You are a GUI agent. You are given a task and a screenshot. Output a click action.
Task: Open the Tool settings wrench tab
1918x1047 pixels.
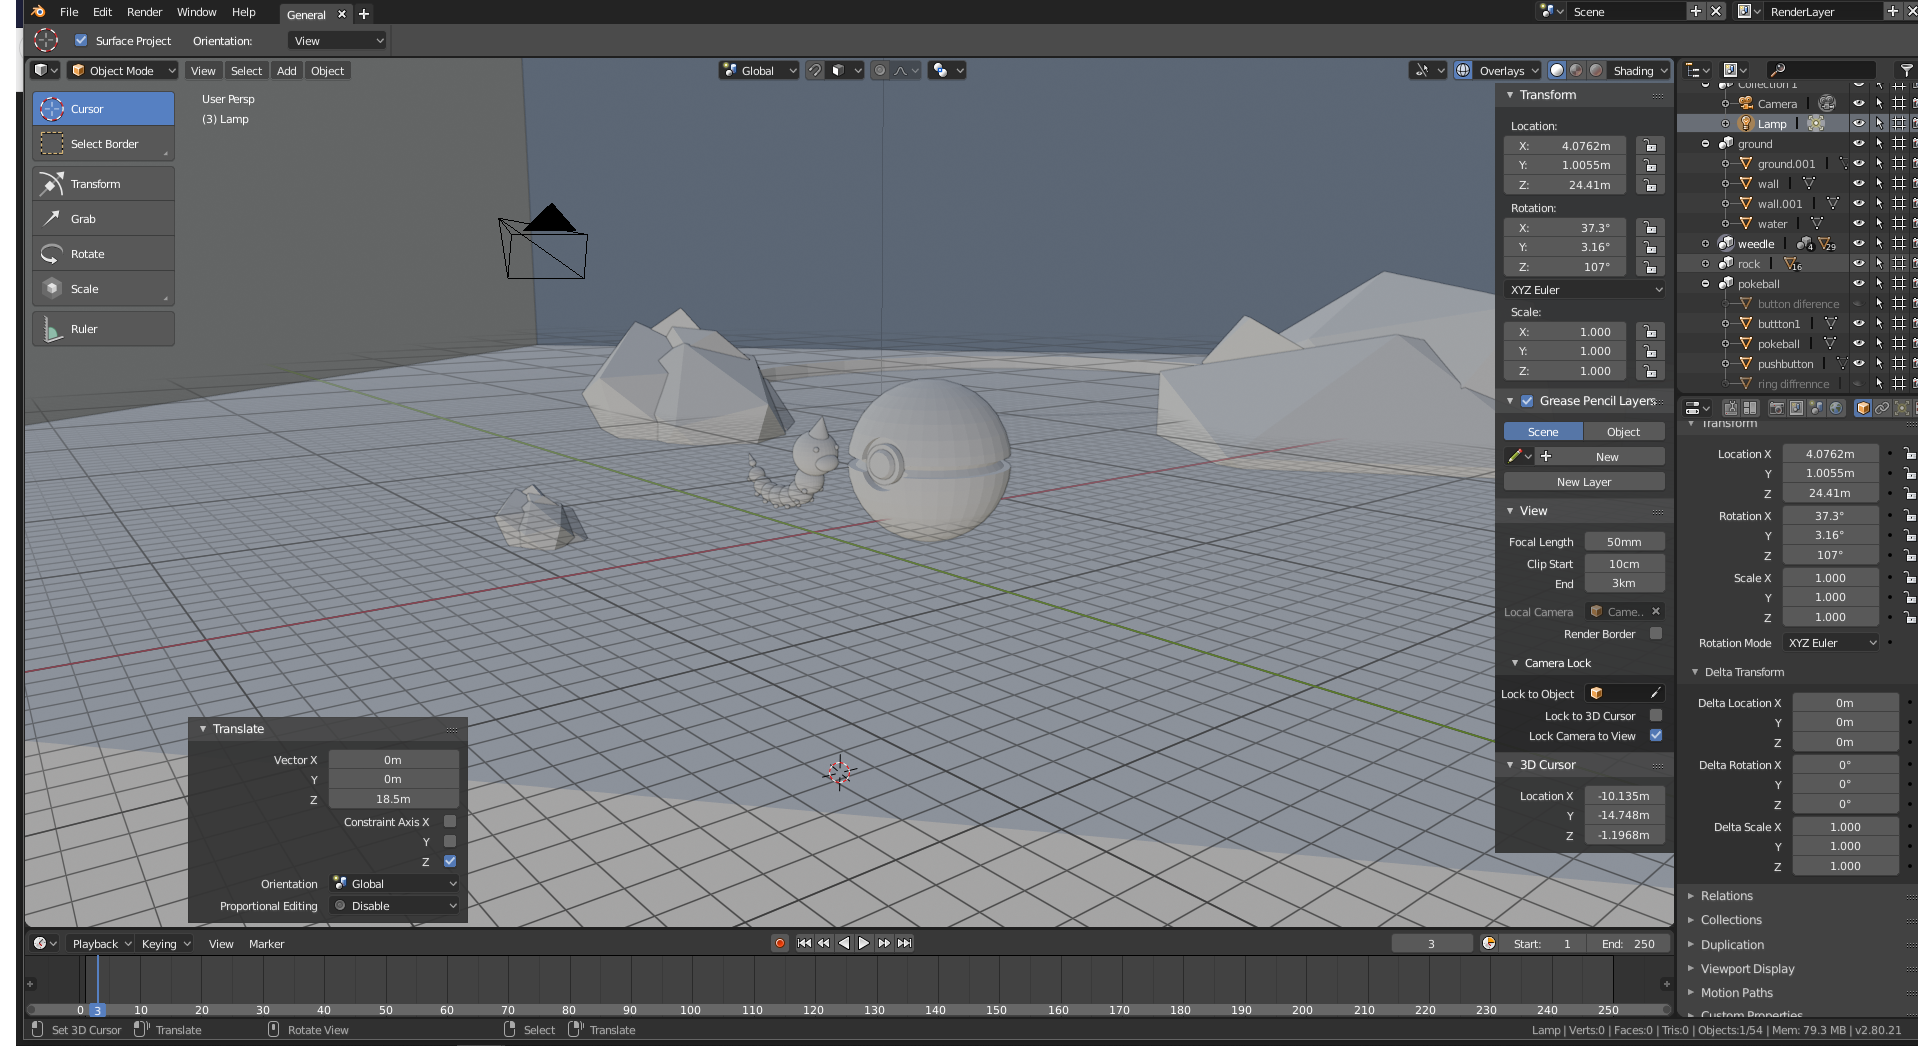point(1730,408)
